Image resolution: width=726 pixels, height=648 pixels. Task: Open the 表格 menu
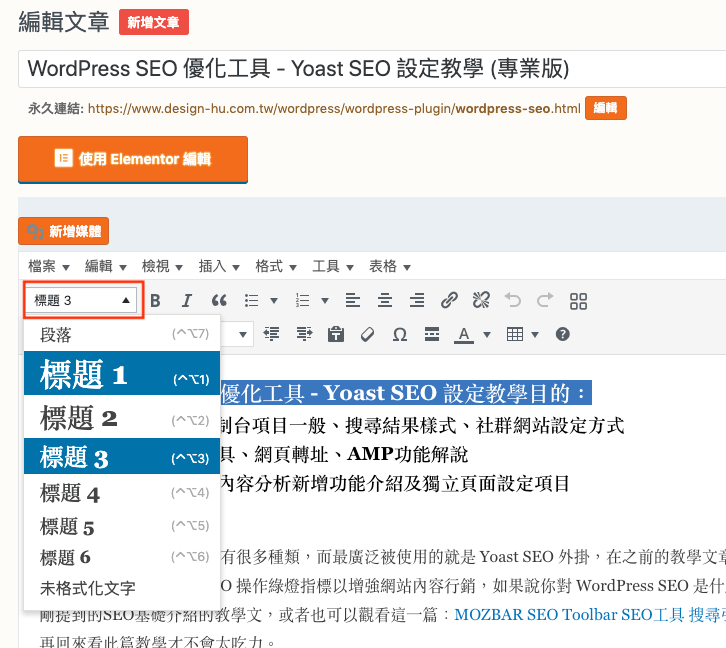(x=390, y=266)
